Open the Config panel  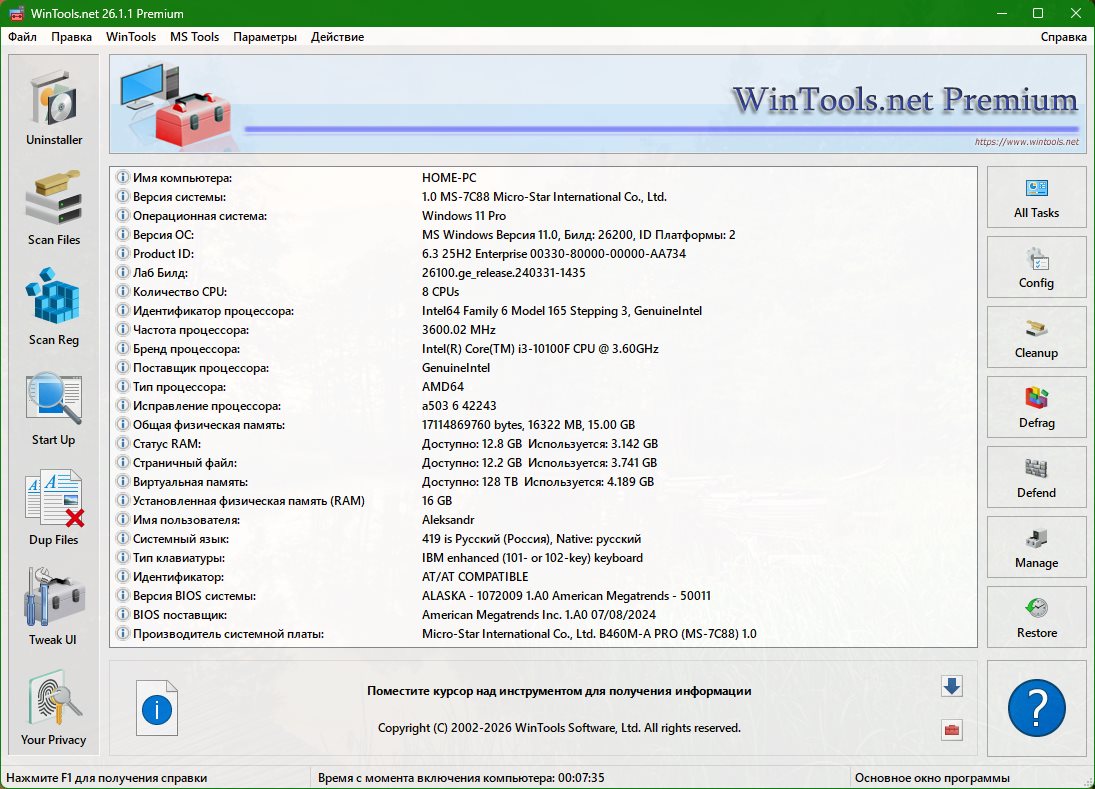click(x=1036, y=267)
